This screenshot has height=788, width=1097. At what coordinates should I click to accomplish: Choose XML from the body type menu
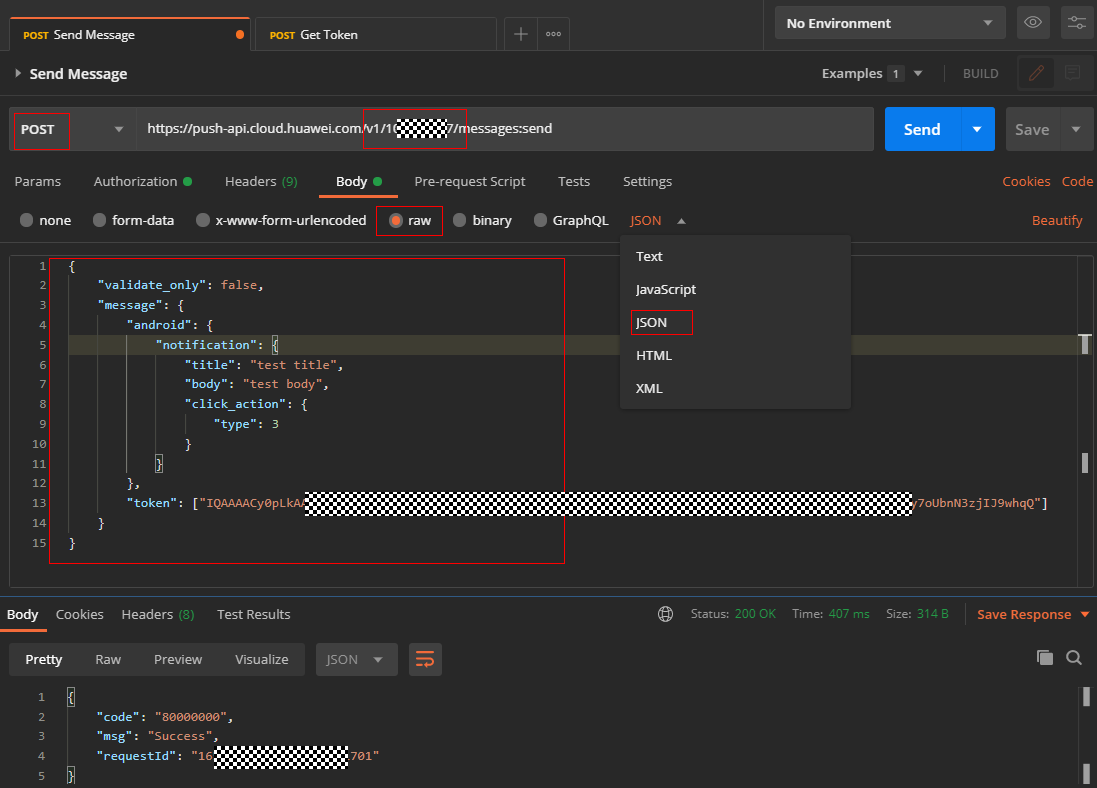649,388
